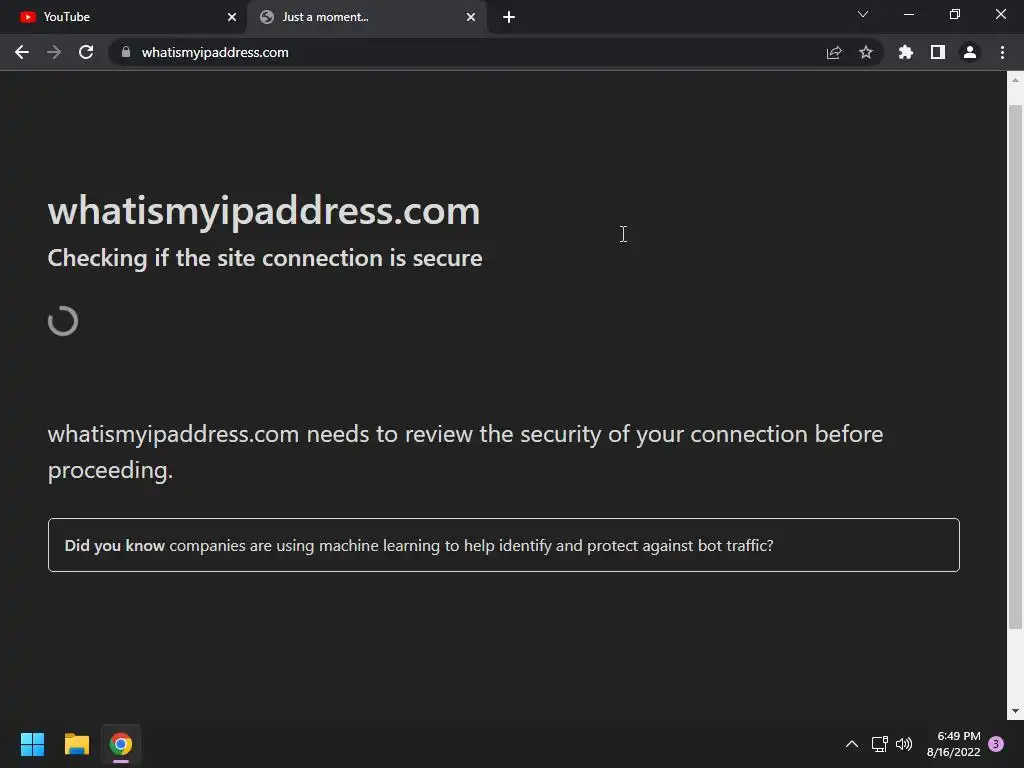Share this page via share icon

[x=834, y=52]
